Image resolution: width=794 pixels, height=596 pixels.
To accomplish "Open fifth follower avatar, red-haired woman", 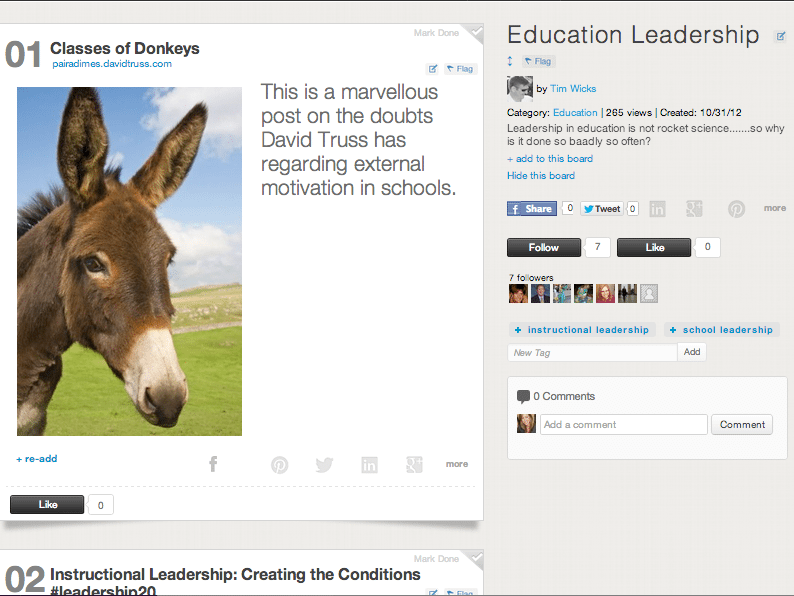I will click(x=605, y=293).
